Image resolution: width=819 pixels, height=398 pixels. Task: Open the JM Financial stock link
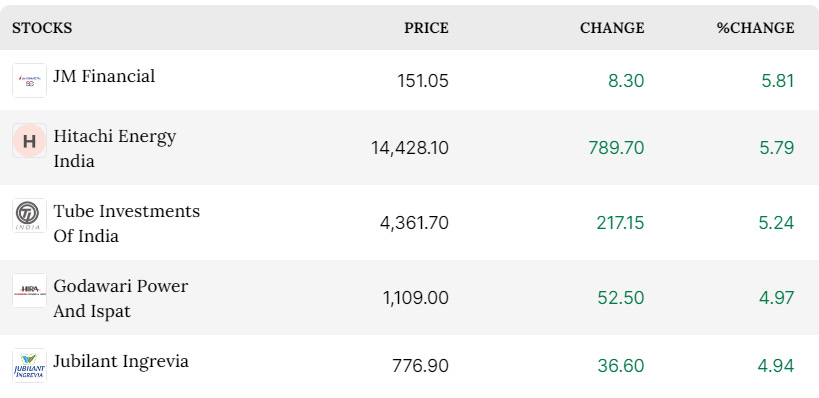(x=104, y=76)
